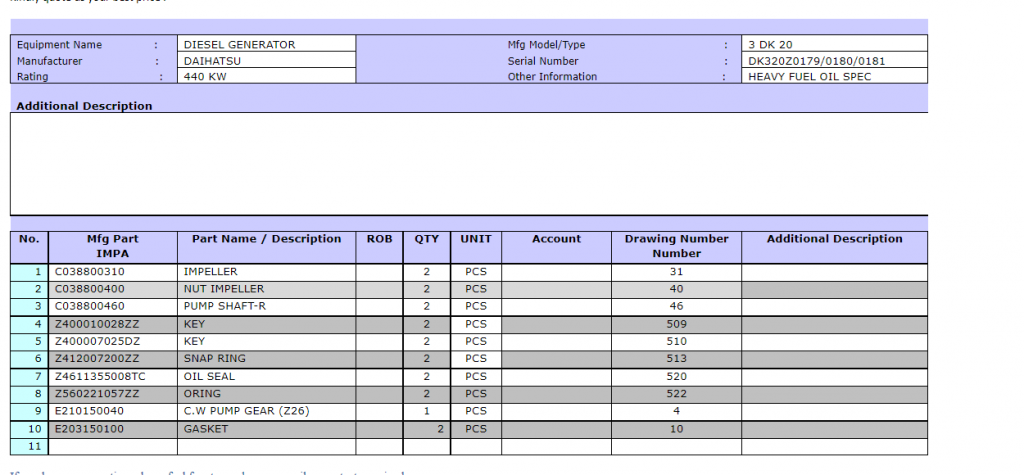The height and width of the screenshot is (475, 1024).
Task: Click the HEAVY FUEL OIL SPEC field
Action: (x=835, y=76)
